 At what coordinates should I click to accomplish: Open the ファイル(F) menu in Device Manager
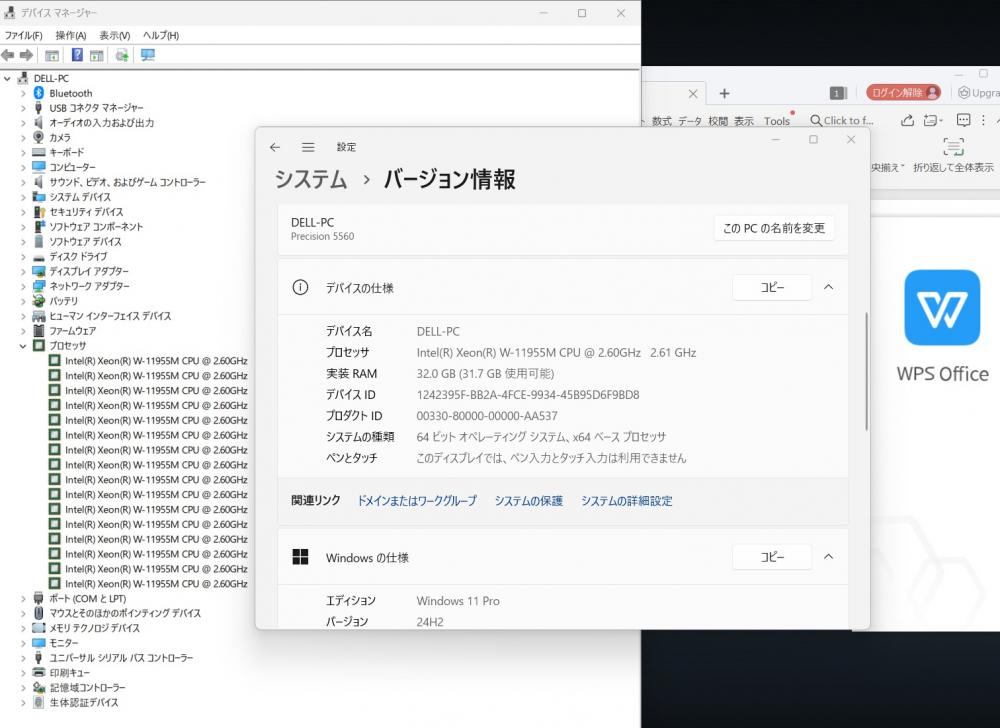click(x=24, y=35)
